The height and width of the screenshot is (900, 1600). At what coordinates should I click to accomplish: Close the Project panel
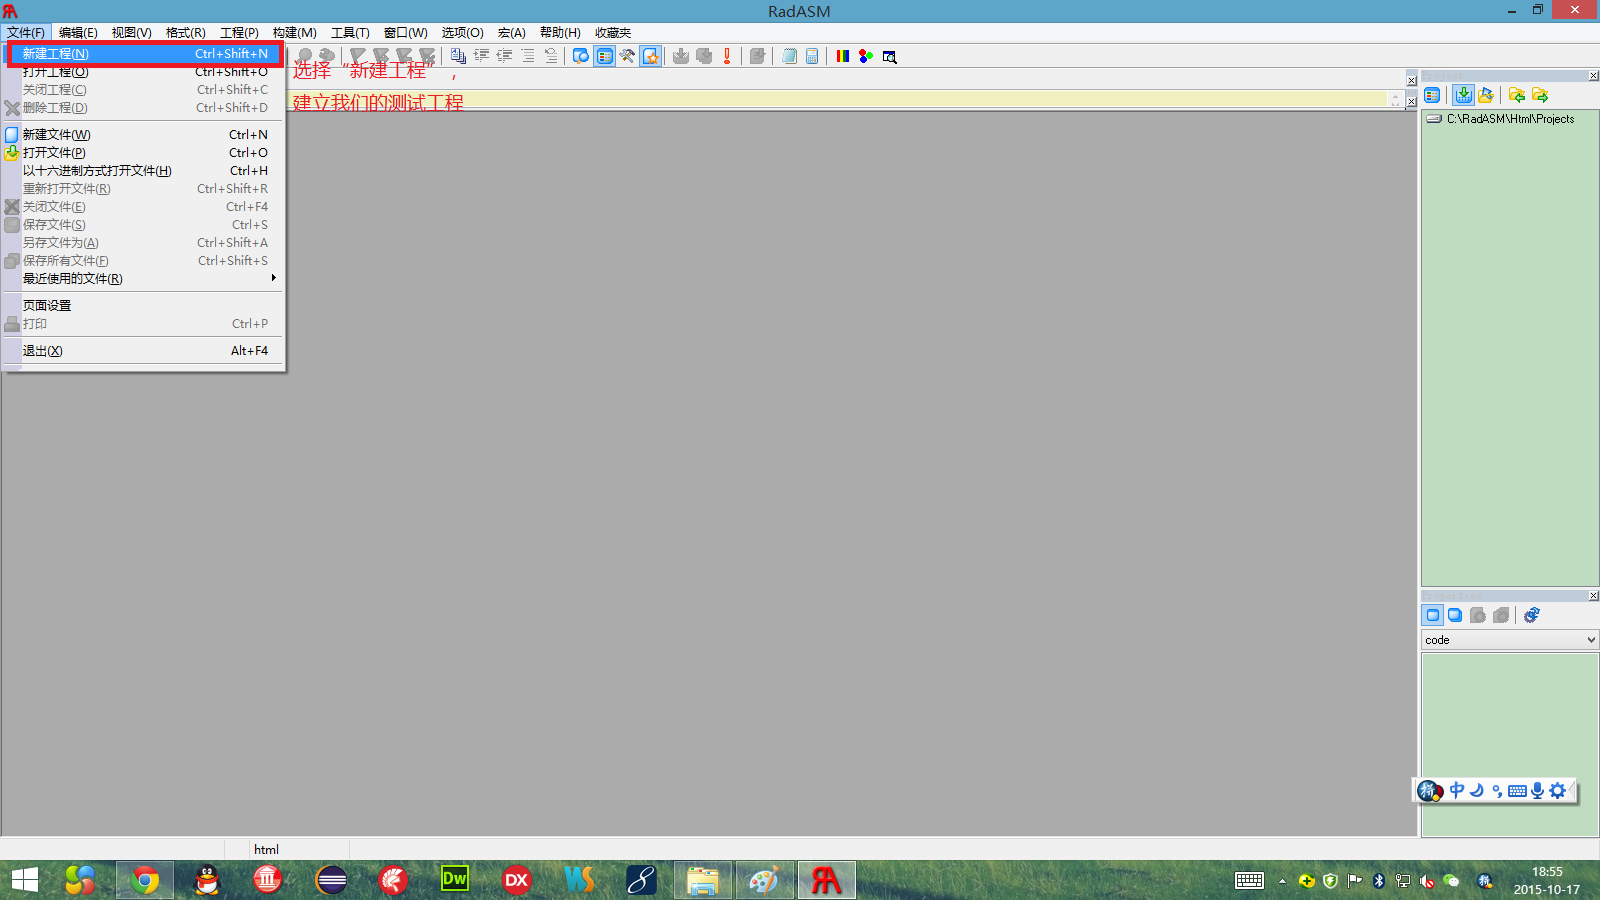coord(1594,76)
